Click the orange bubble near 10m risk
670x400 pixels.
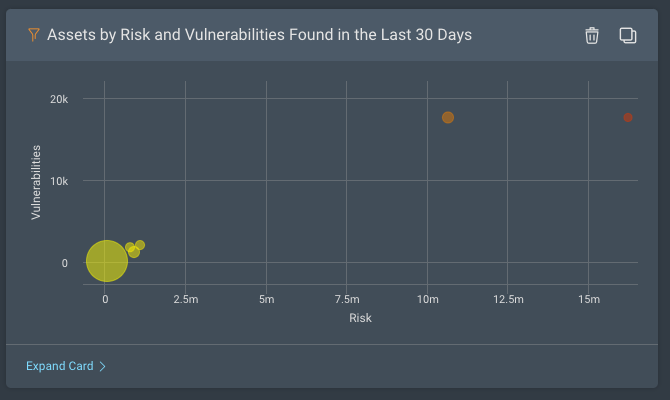pyautogui.click(x=448, y=118)
